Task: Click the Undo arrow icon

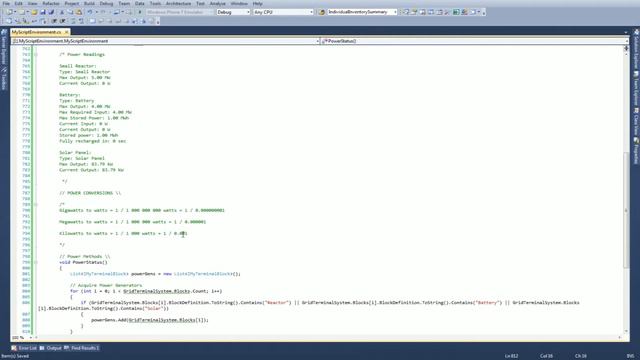Action: point(90,12)
